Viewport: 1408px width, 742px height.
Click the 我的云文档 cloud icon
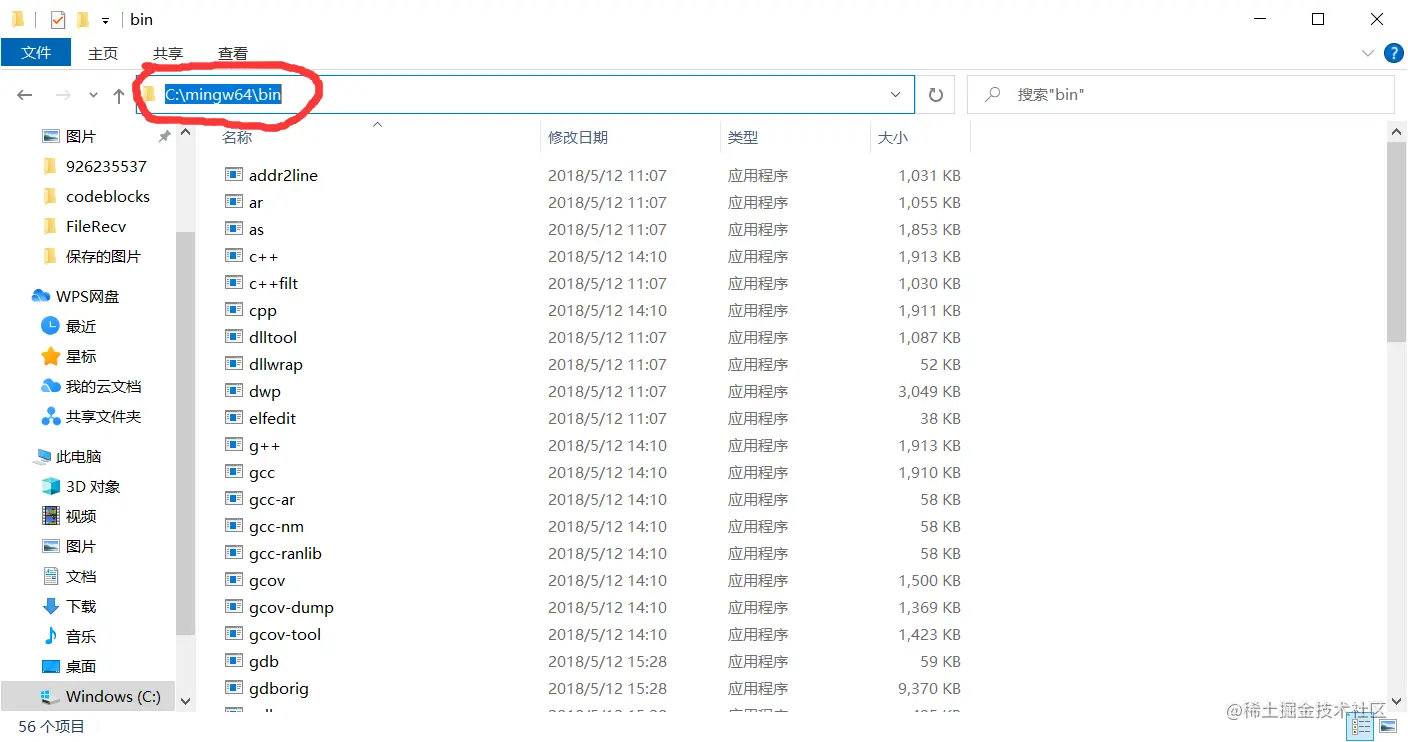[x=50, y=386]
